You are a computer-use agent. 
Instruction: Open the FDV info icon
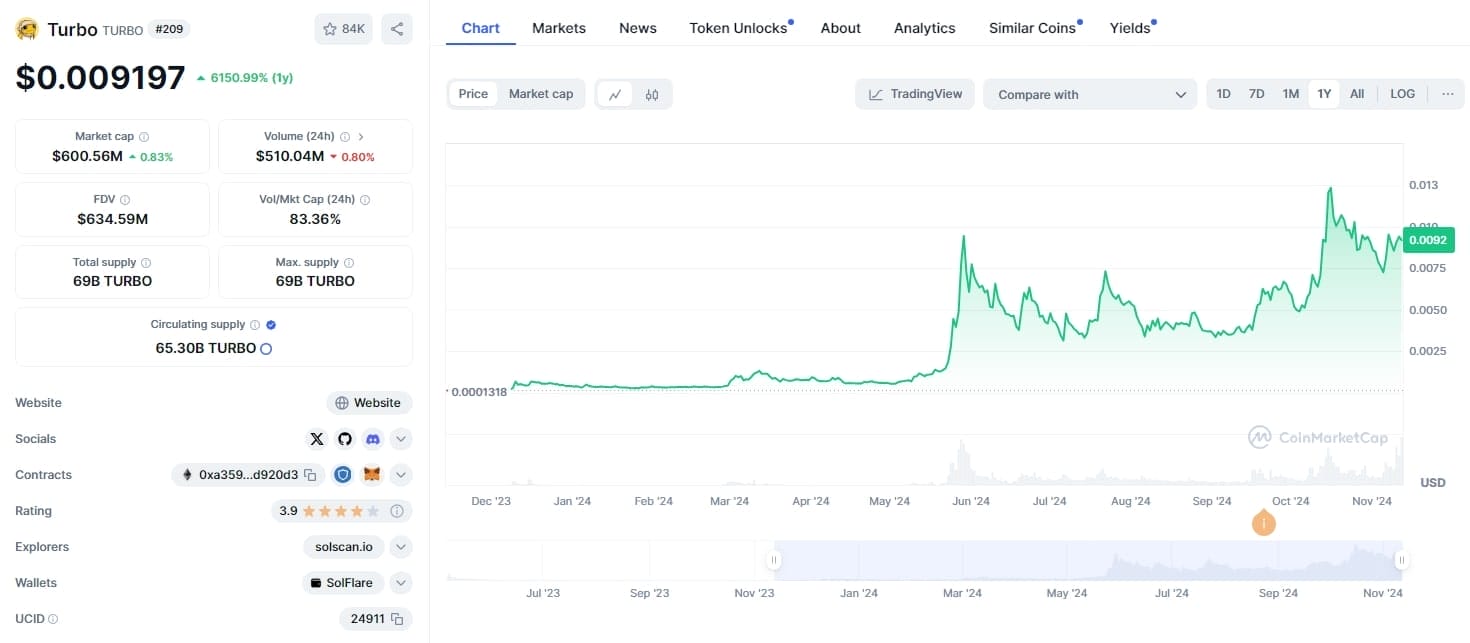[125, 200]
